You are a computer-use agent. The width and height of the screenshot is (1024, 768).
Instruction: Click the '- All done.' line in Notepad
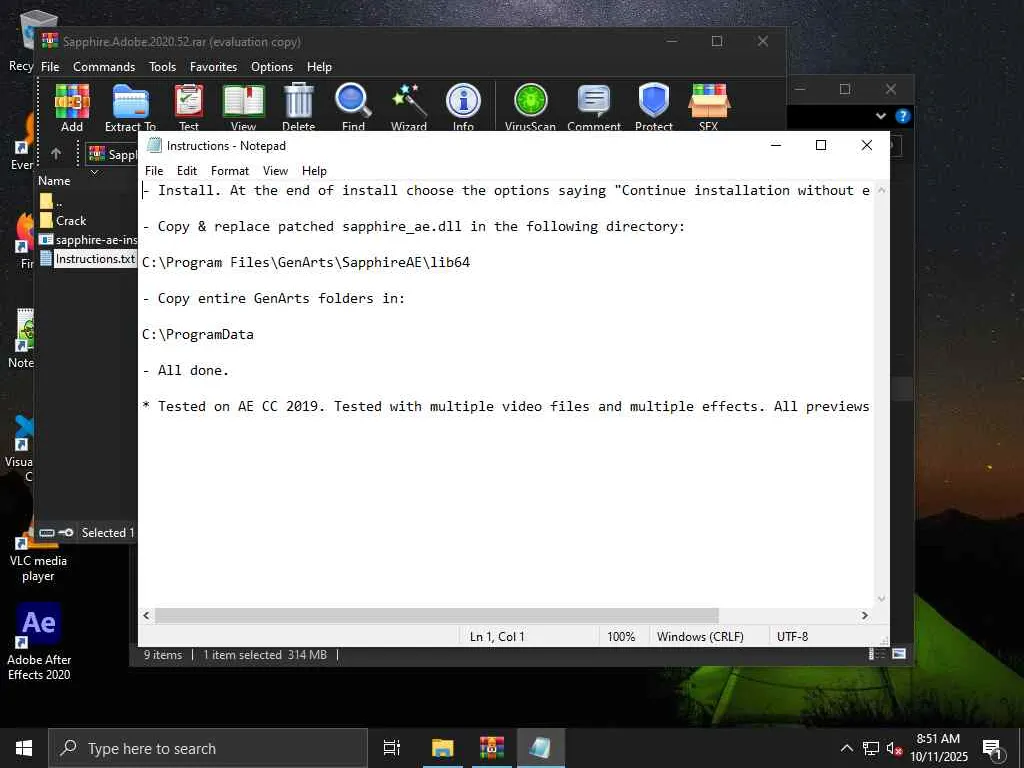point(186,370)
